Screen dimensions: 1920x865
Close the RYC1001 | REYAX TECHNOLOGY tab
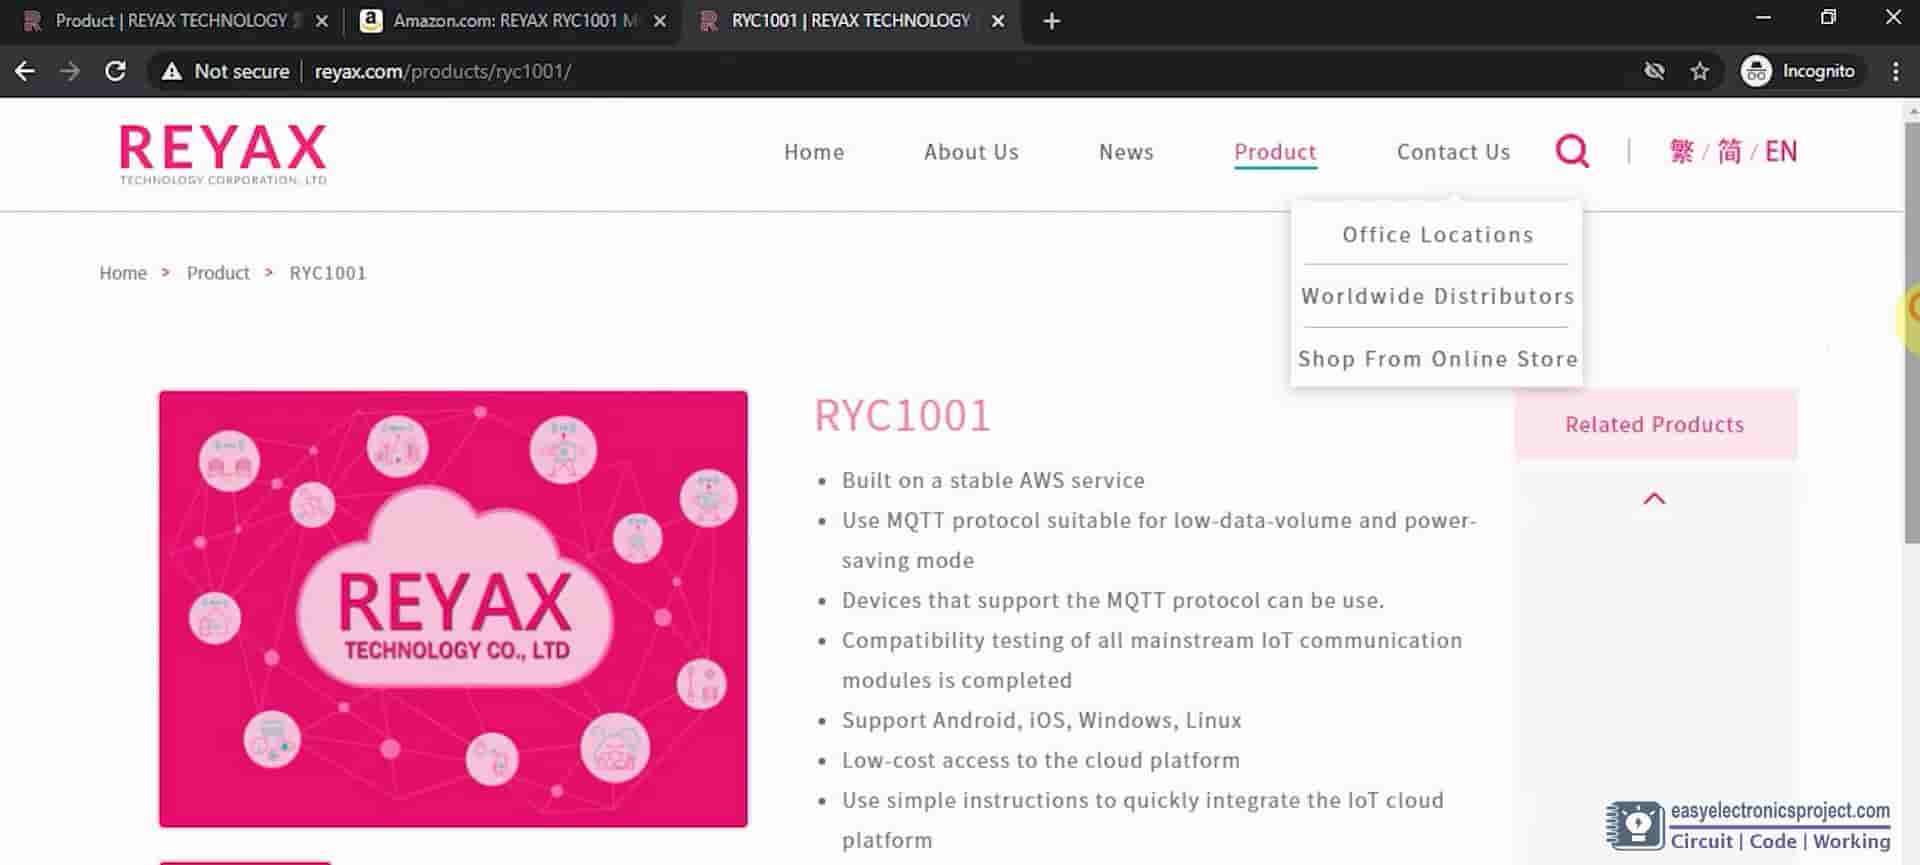click(x=998, y=21)
